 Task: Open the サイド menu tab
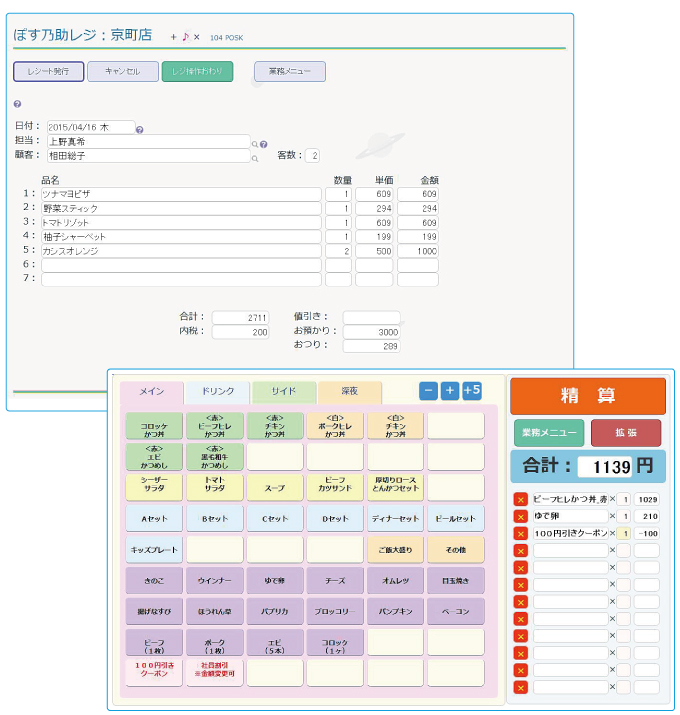(x=284, y=392)
